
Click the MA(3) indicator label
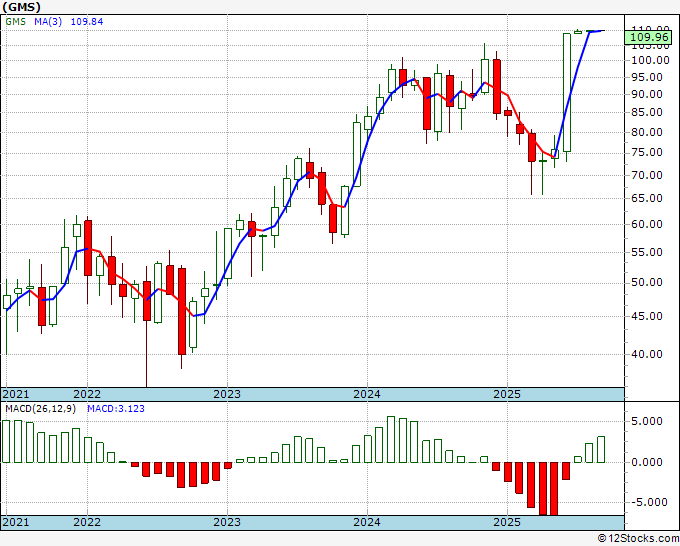click(48, 22)
